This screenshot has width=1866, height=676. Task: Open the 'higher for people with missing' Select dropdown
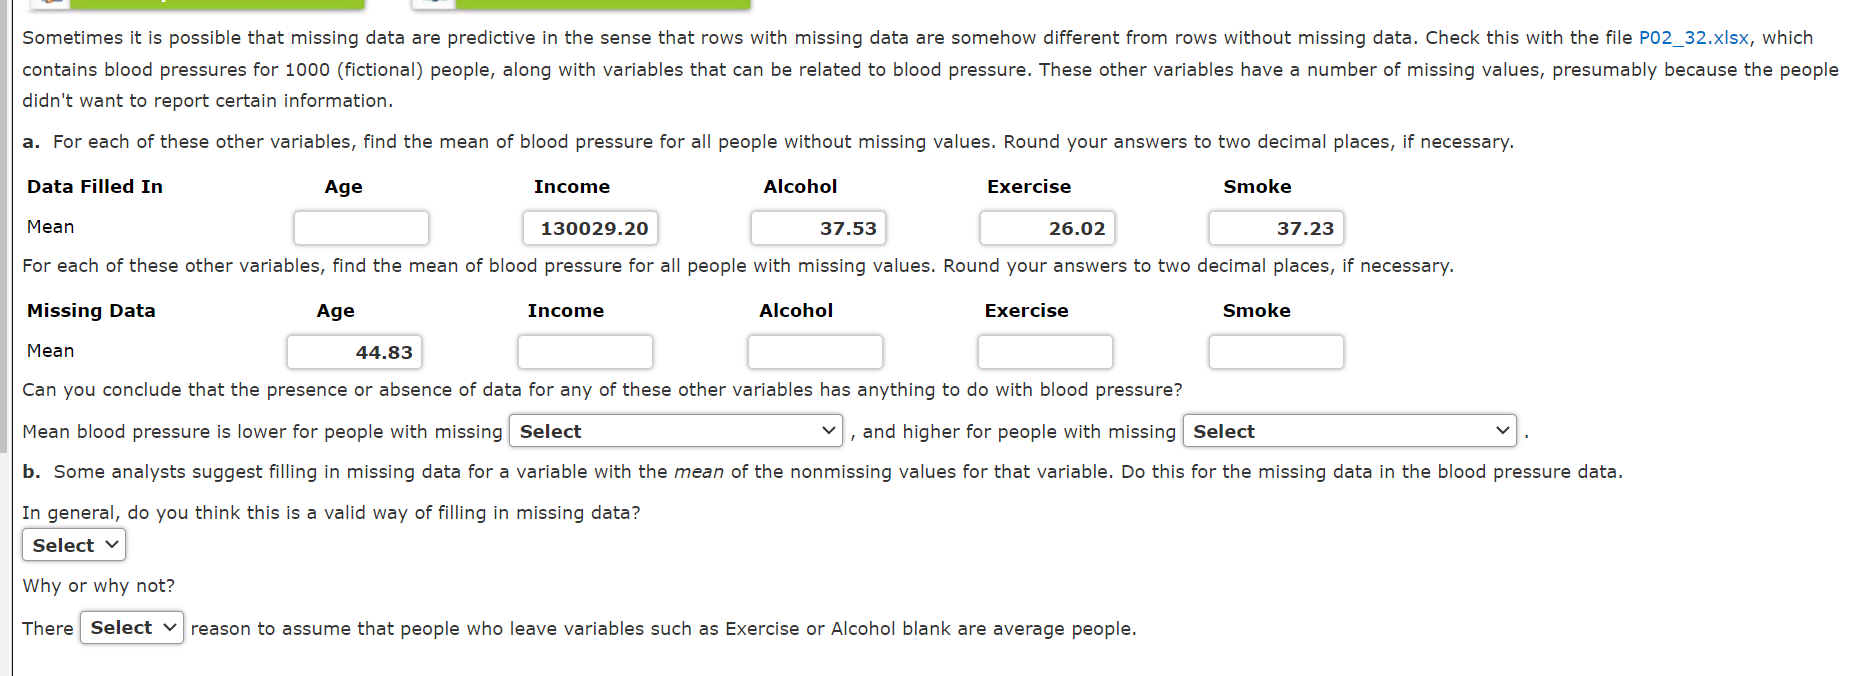coord(1348,430)
